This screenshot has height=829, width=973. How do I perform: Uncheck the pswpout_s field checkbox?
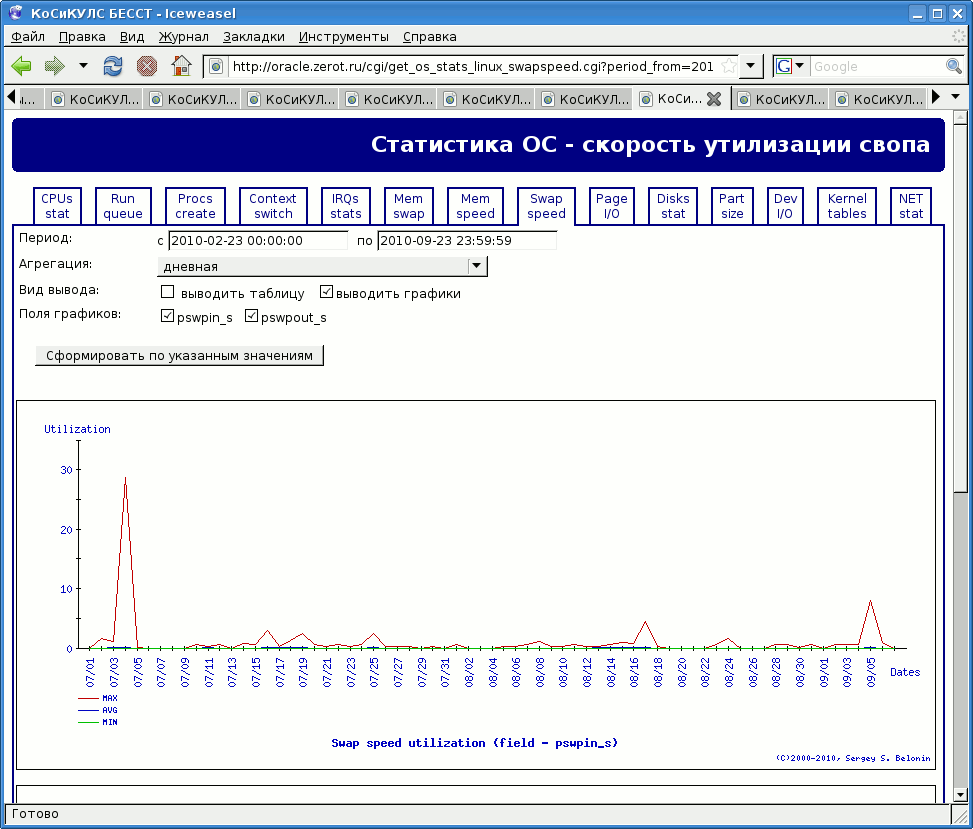coord(251,316)
